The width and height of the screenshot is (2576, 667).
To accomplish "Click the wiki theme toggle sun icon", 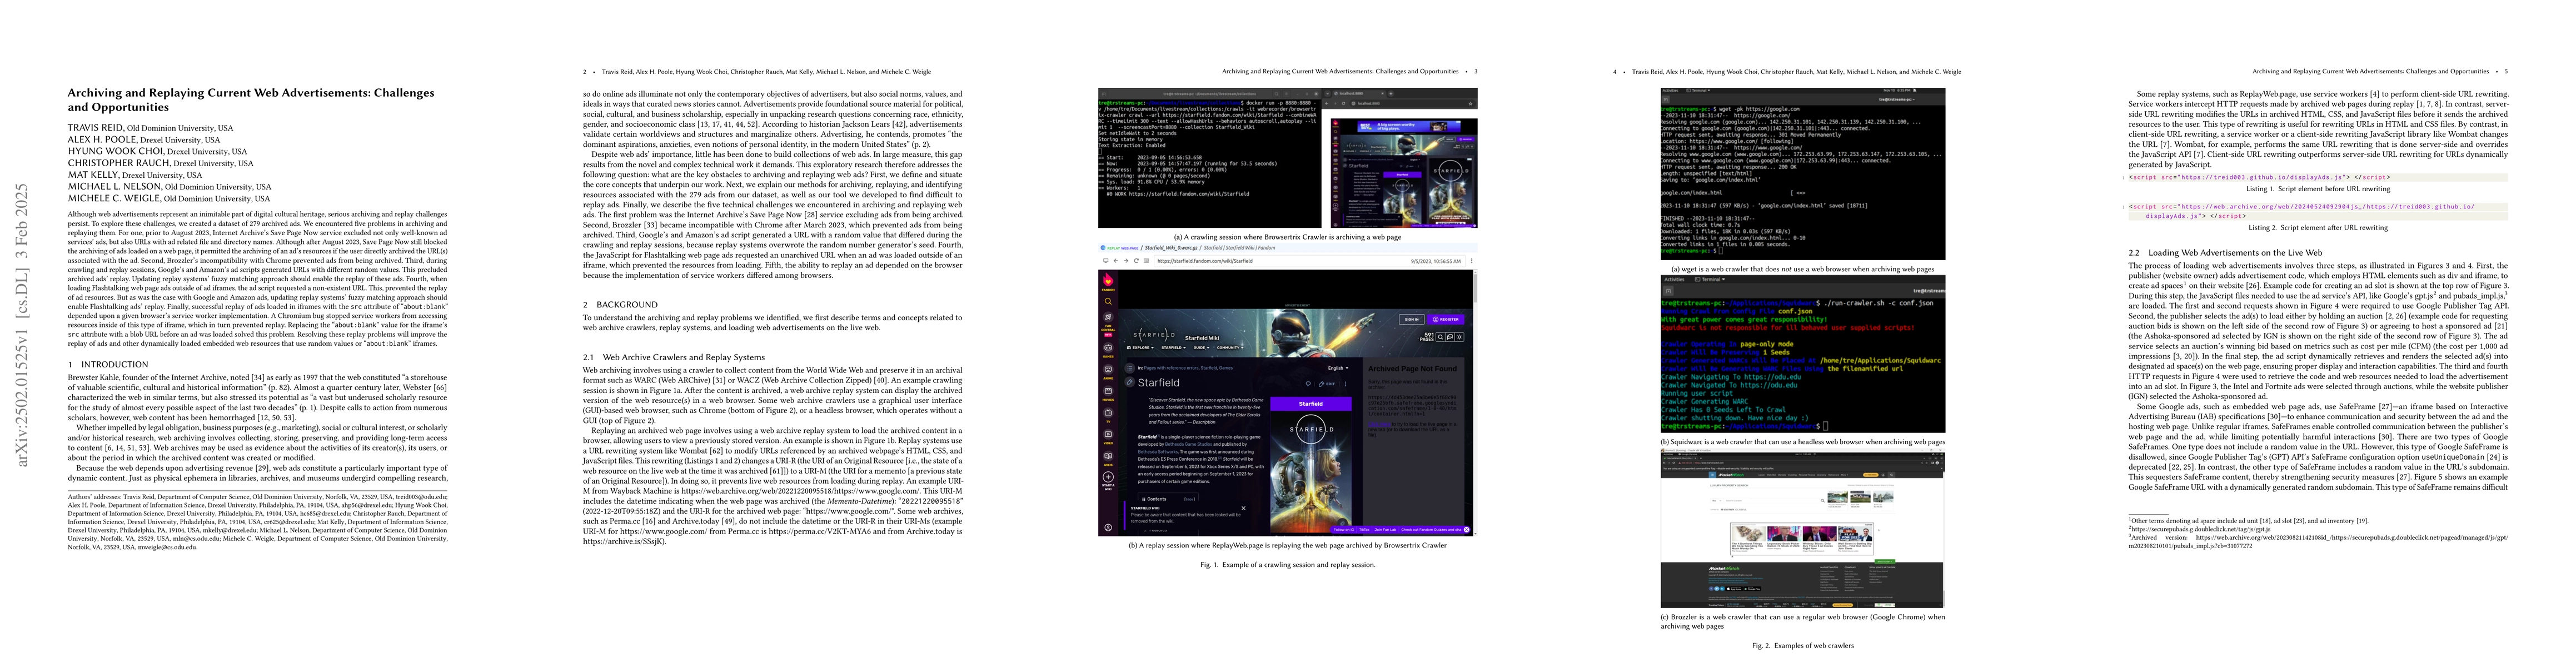I will pyautogui.click(x=1459, y=337).
